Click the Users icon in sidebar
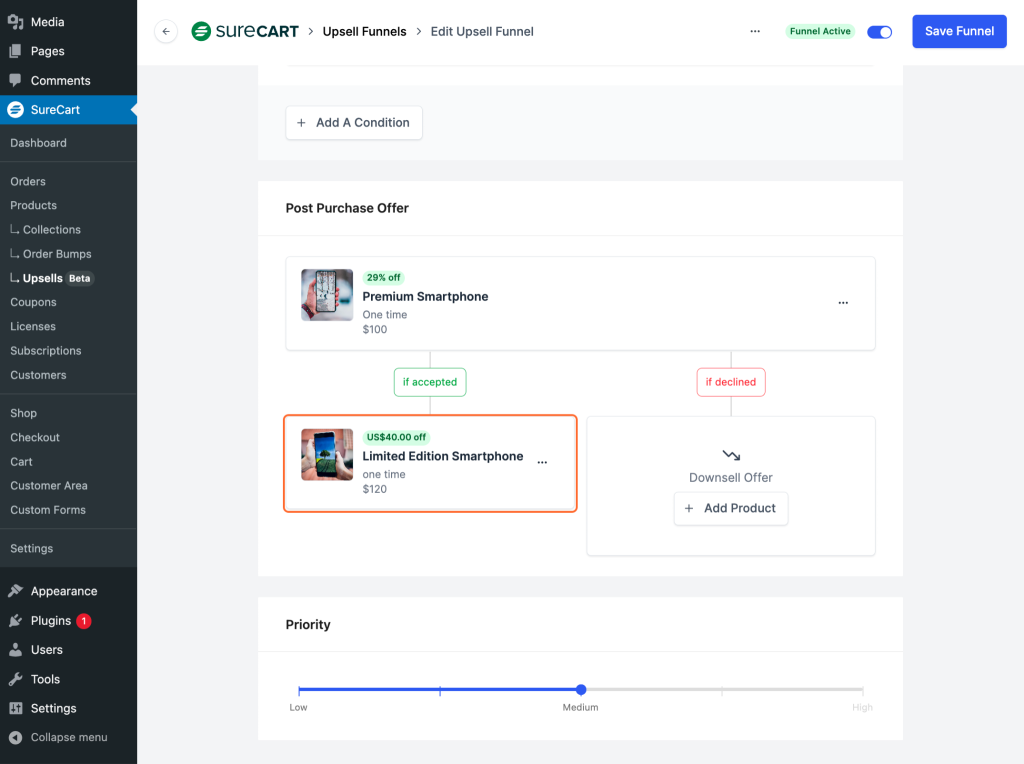This screenshot has width=1024, height=764. (x=16, y=650)
